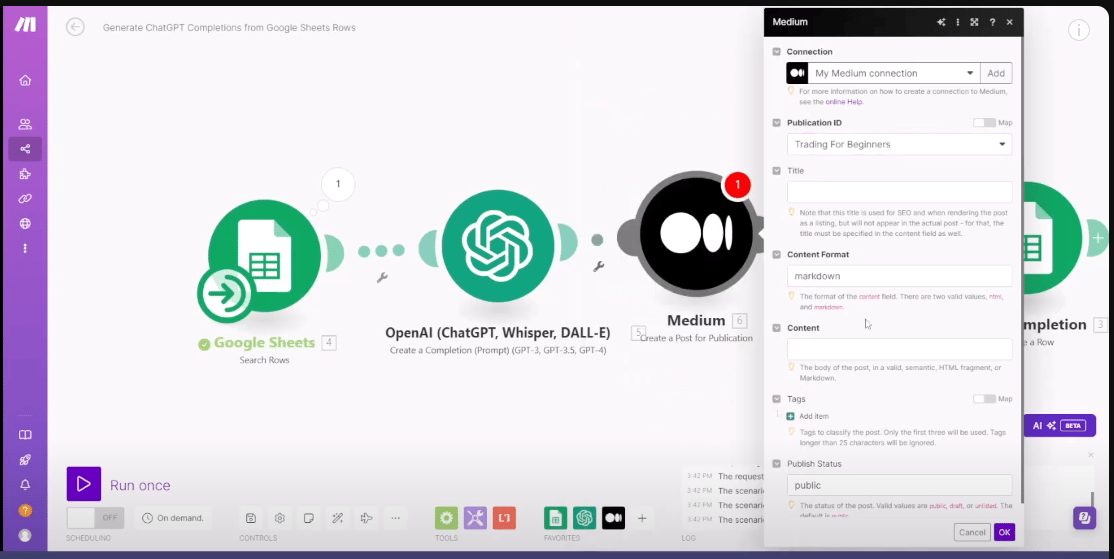Expand Medium panel to fullscreen
The height and width of the screenshot is (559, 1114).
[975, 22]
